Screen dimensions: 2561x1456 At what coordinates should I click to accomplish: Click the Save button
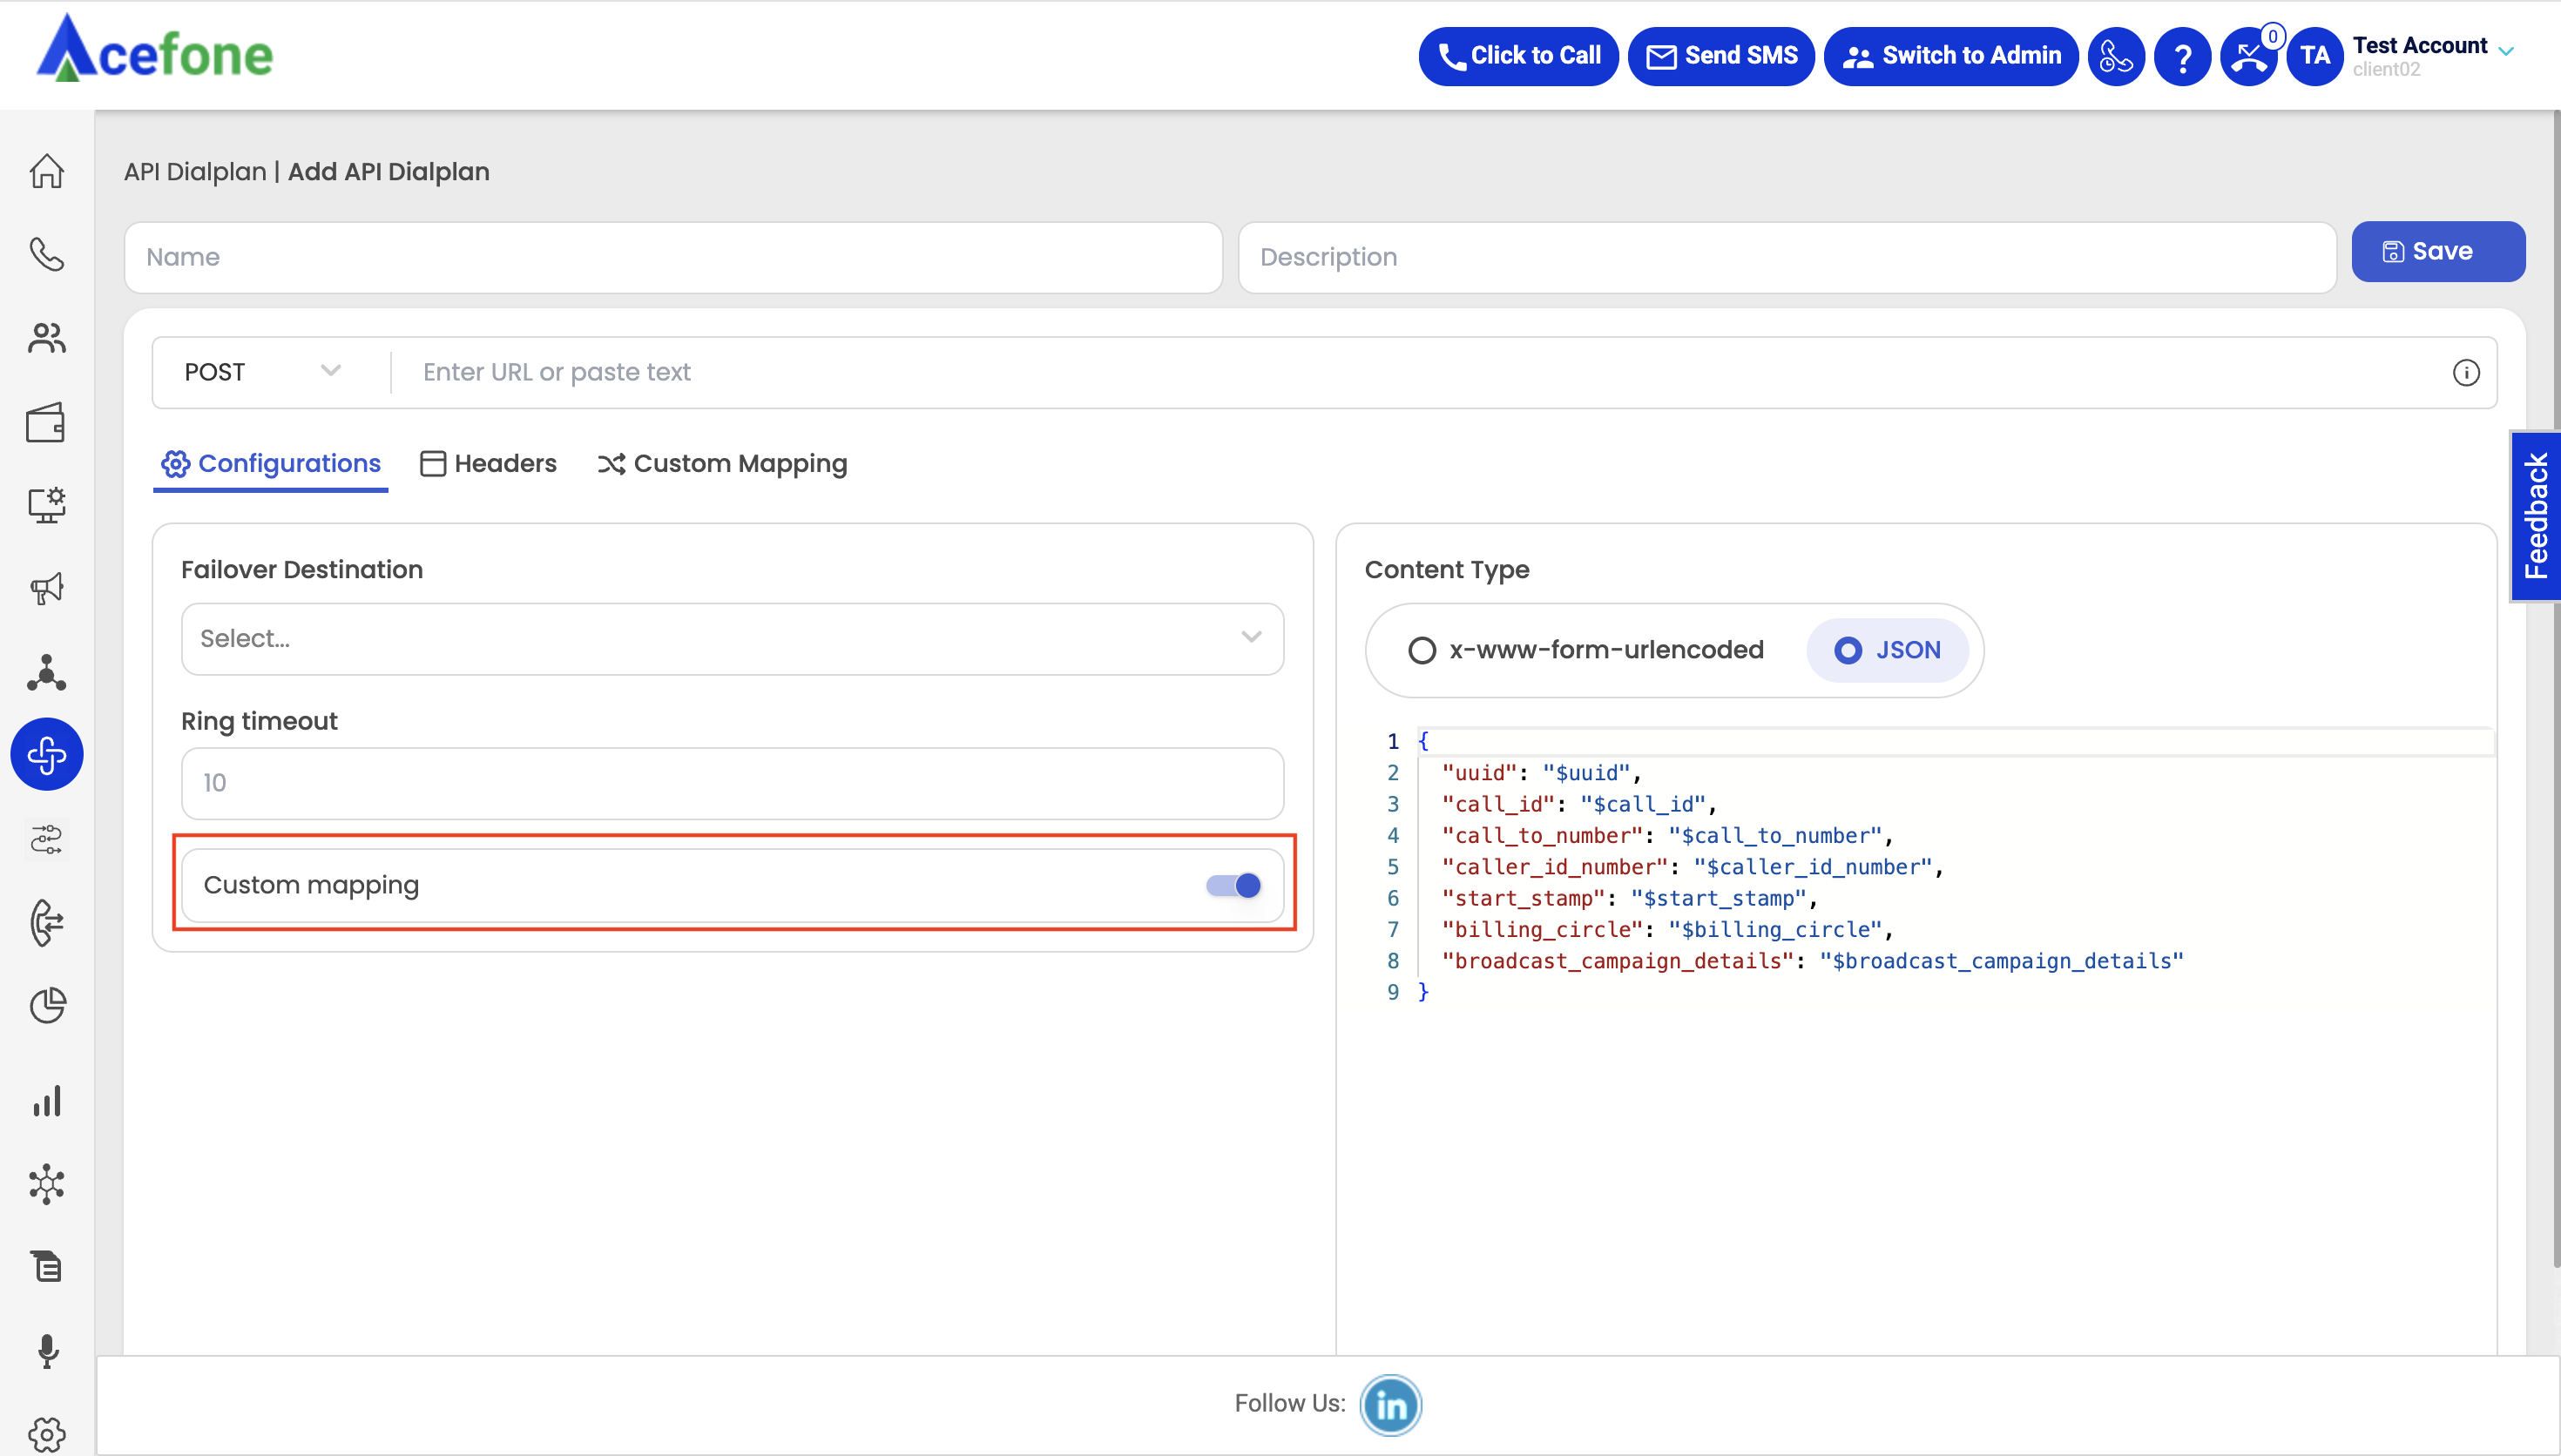[2437, 251]
